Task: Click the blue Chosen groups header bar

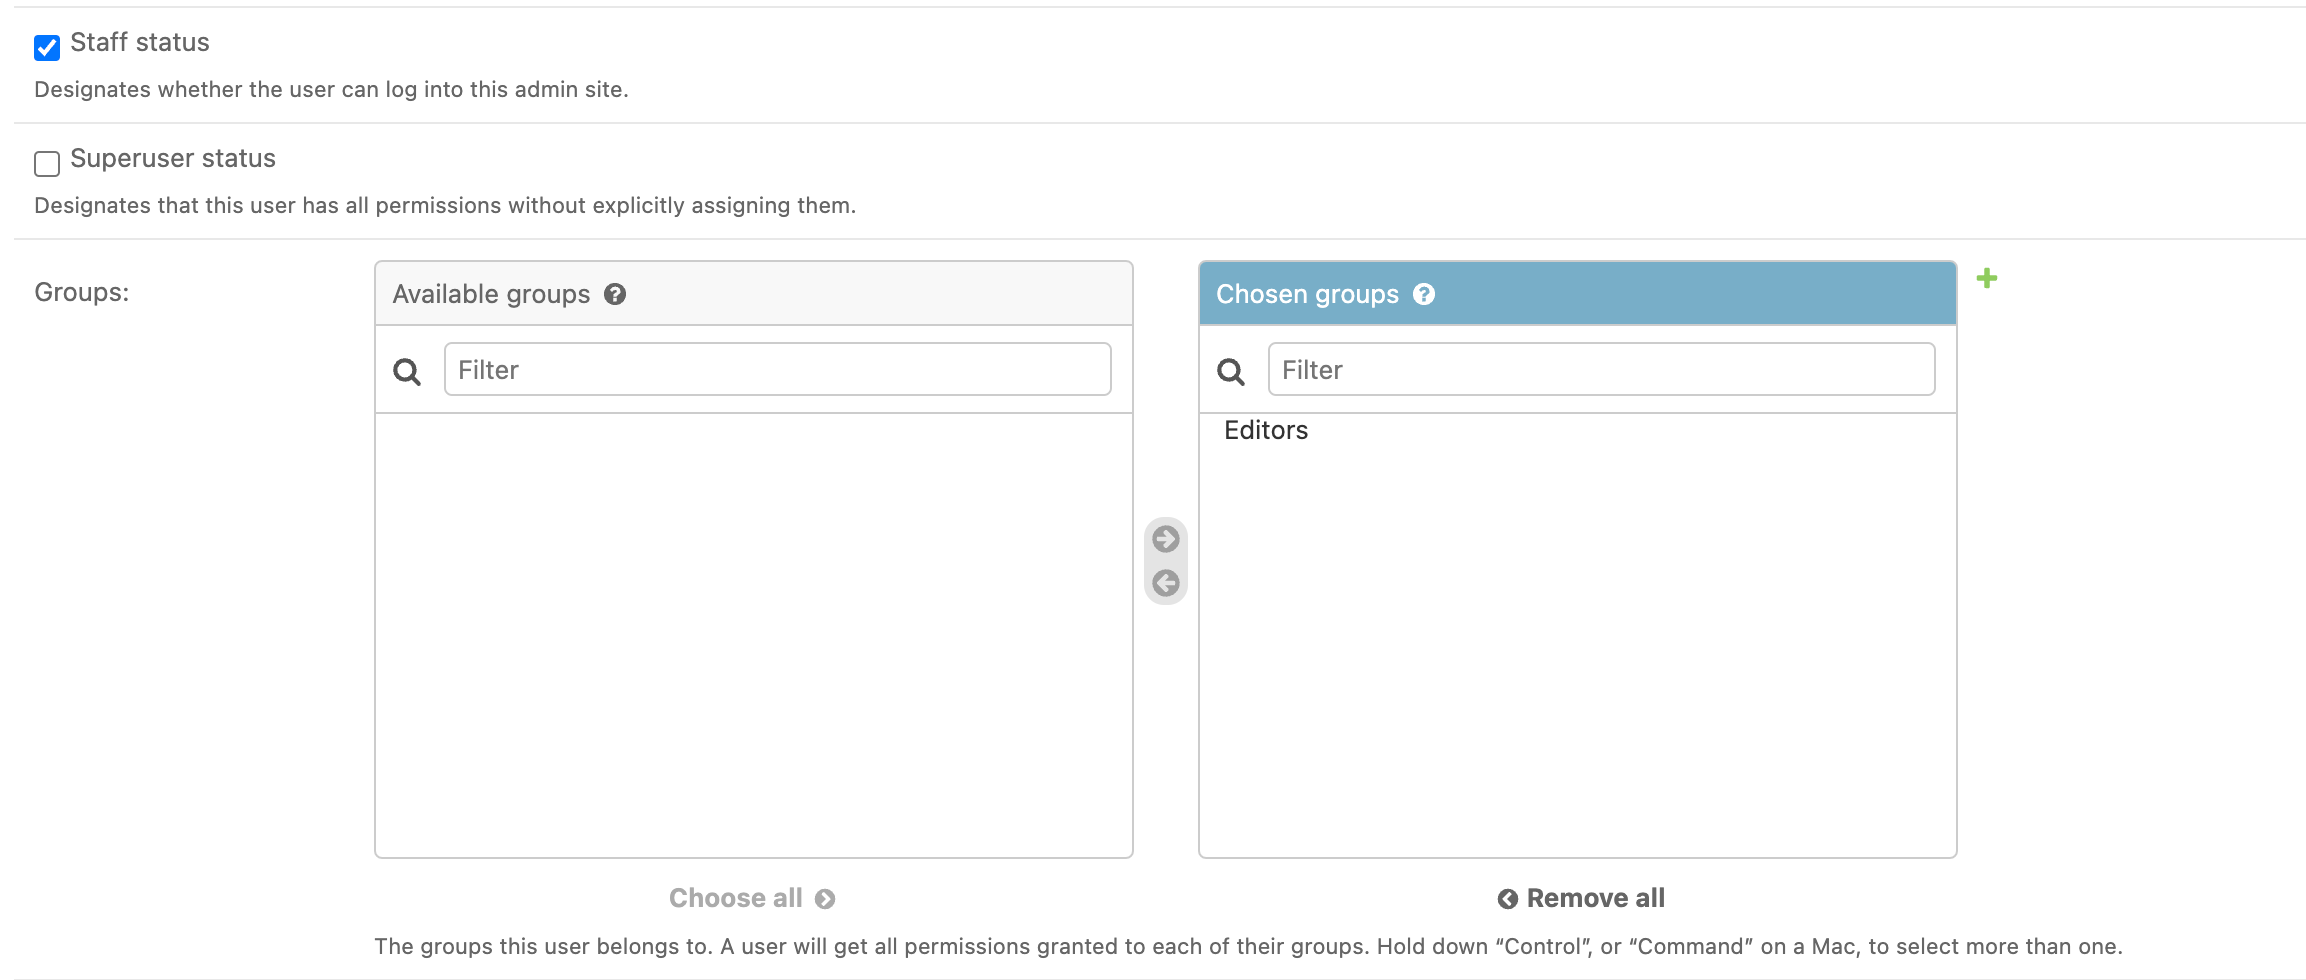Action: 1700,293
